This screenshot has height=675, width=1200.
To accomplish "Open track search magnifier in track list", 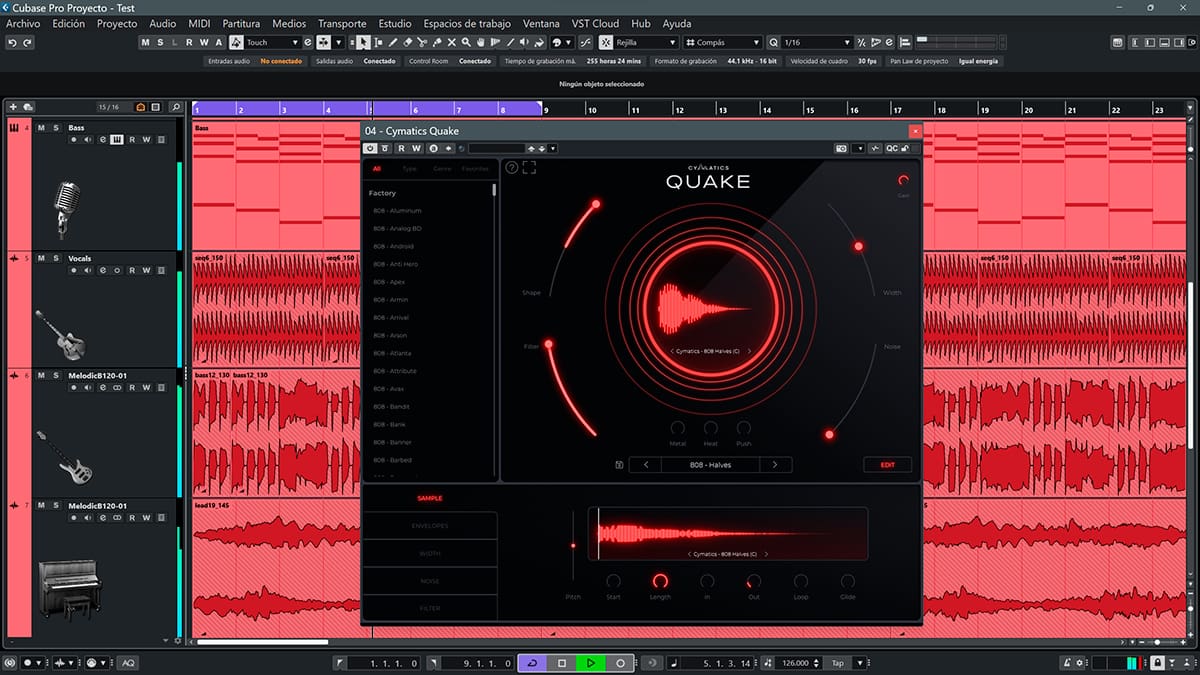I will [x=176, y=107].
